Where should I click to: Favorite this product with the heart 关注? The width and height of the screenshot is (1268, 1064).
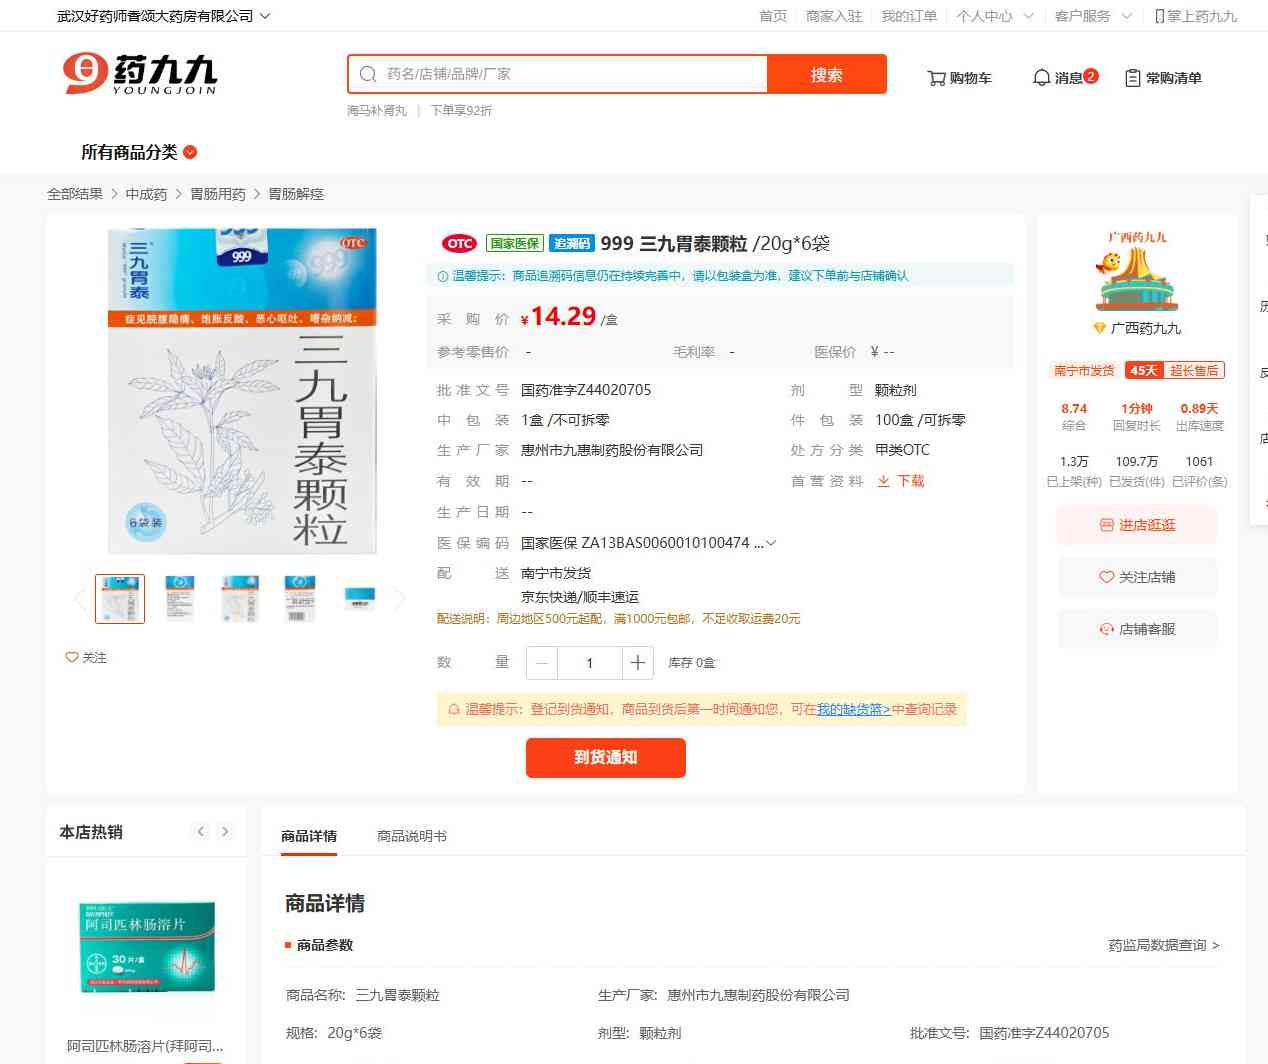86,657
